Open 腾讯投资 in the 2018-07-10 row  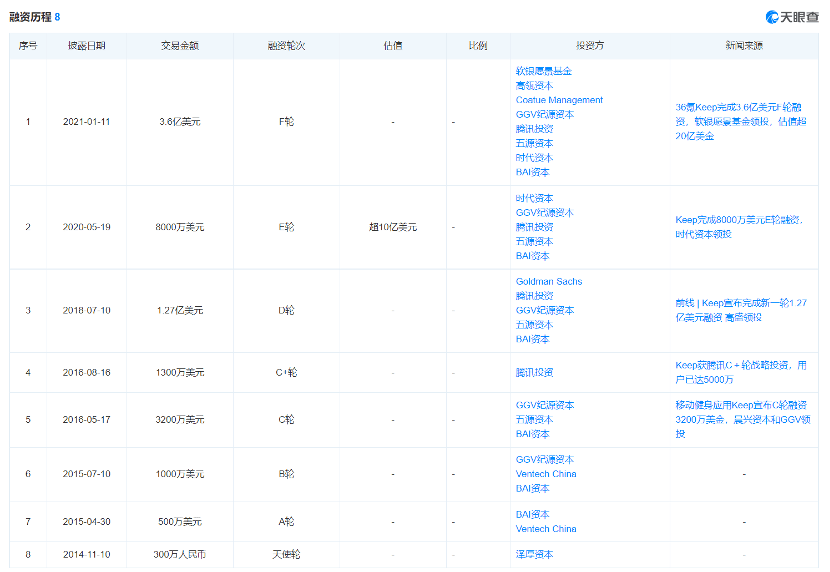(x=534, y=296)
